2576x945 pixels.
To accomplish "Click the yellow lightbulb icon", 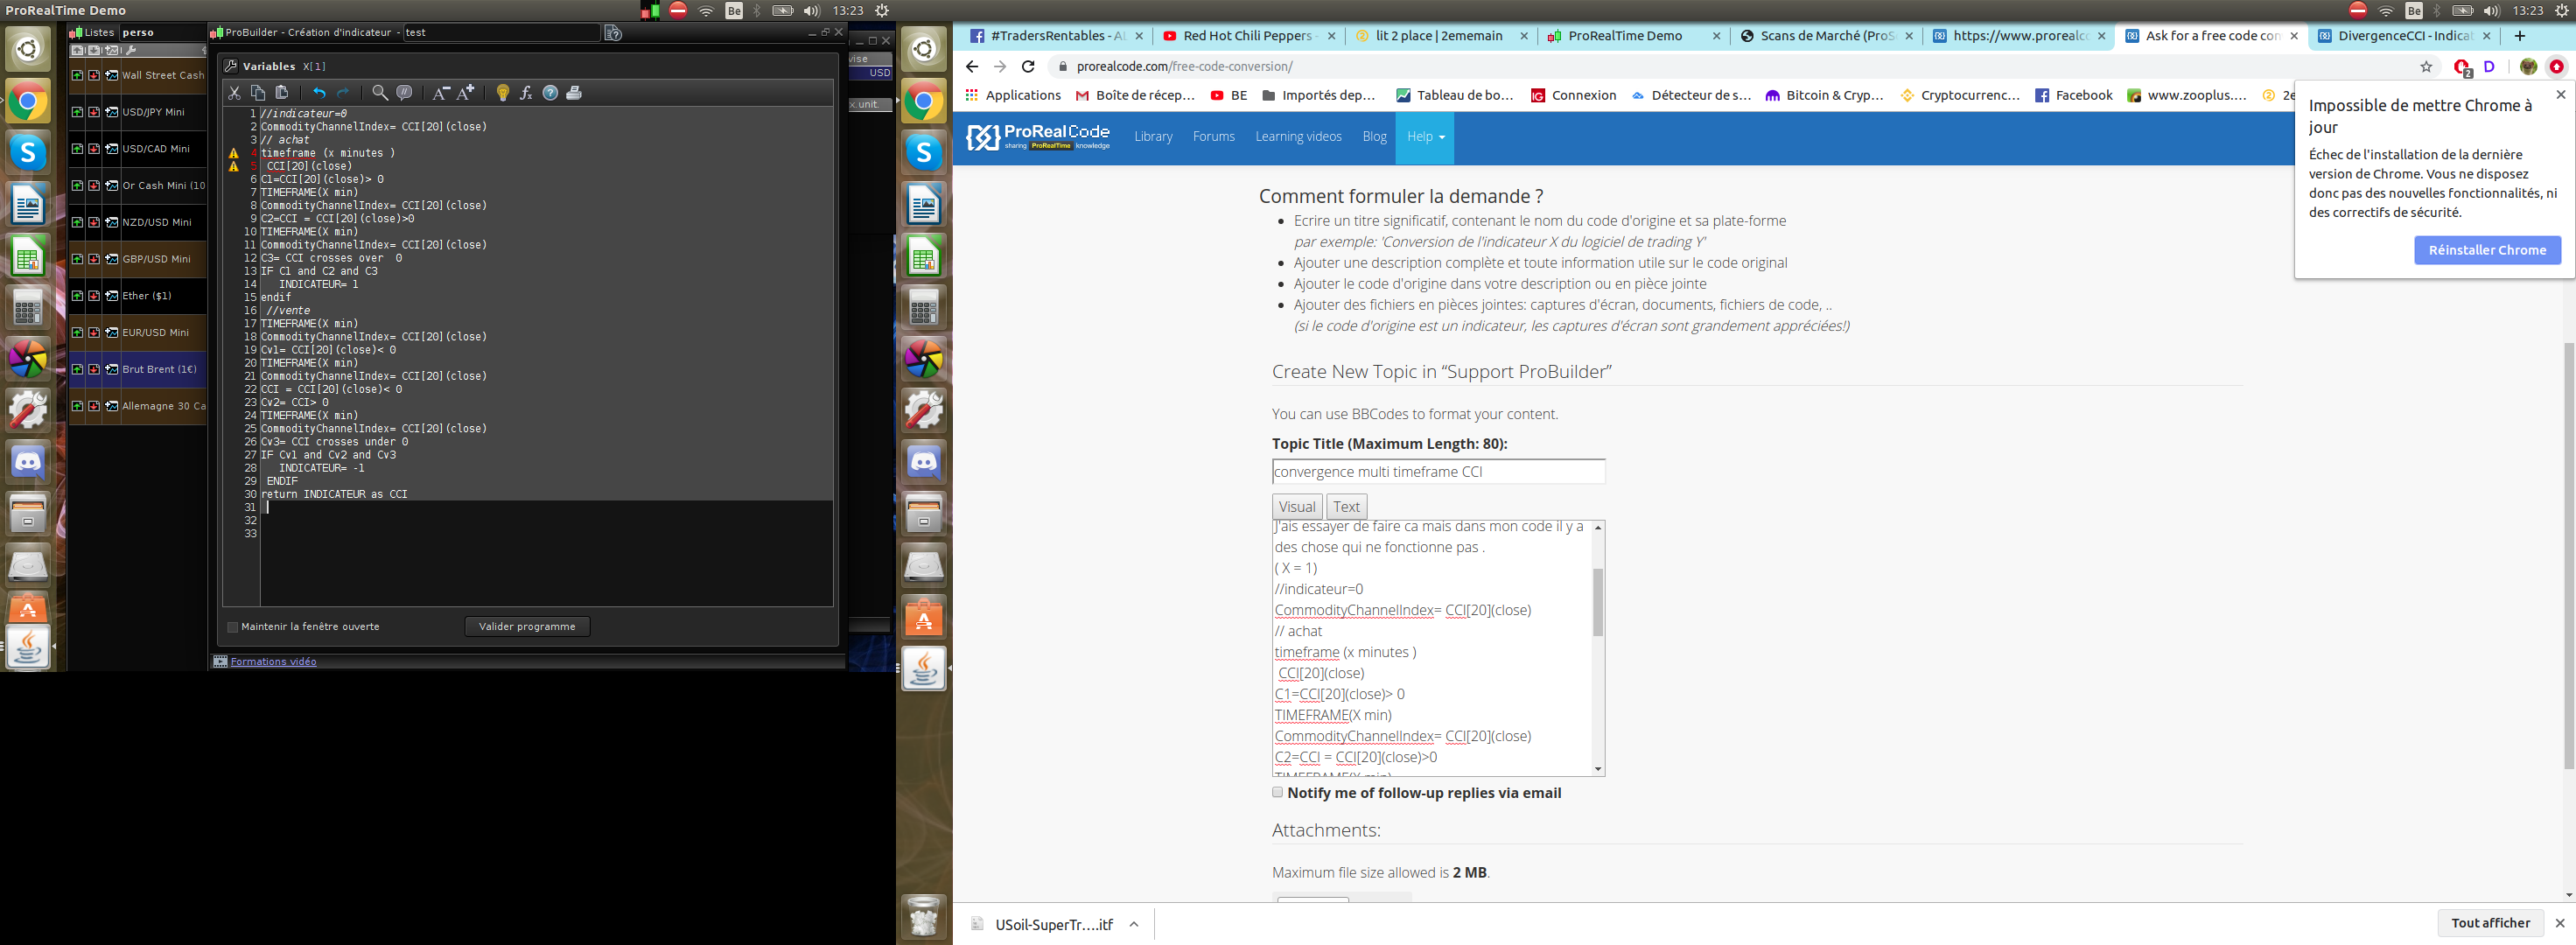I will pos(503,93).
